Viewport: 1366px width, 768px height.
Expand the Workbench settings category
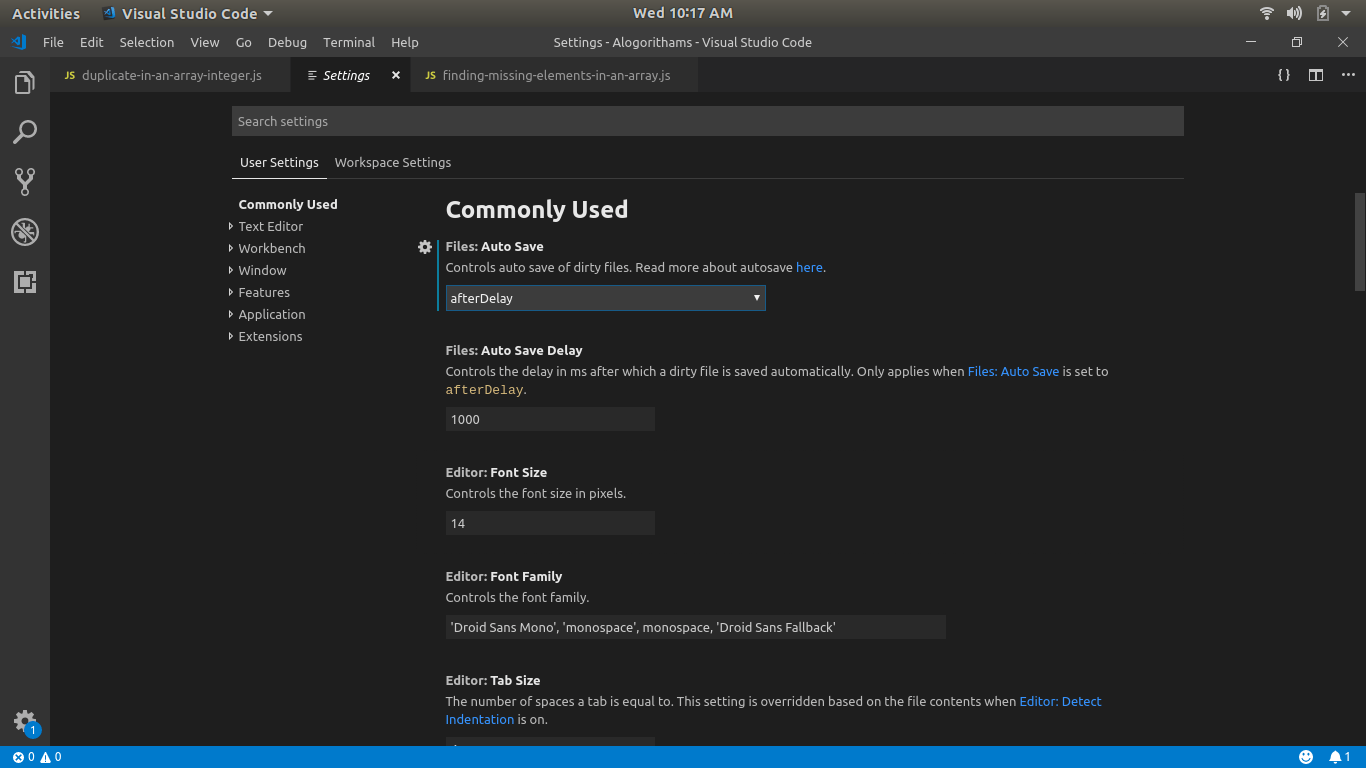click(271, 249)
